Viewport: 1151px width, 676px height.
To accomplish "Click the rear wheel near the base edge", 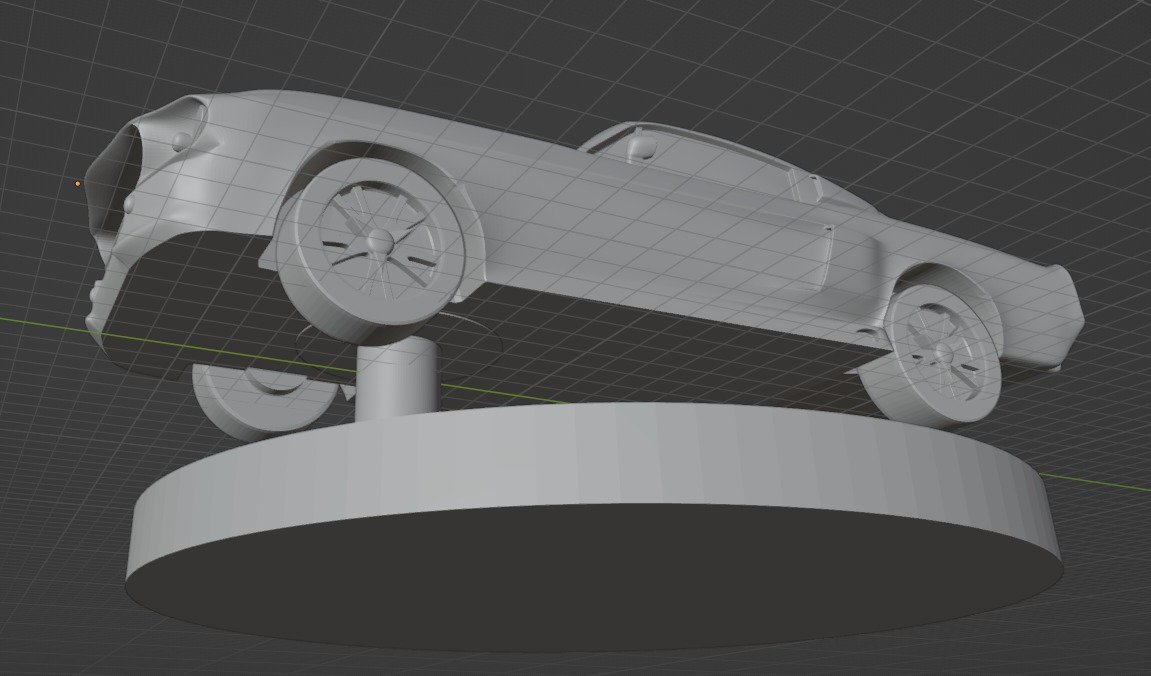I will tap(931, 355).
